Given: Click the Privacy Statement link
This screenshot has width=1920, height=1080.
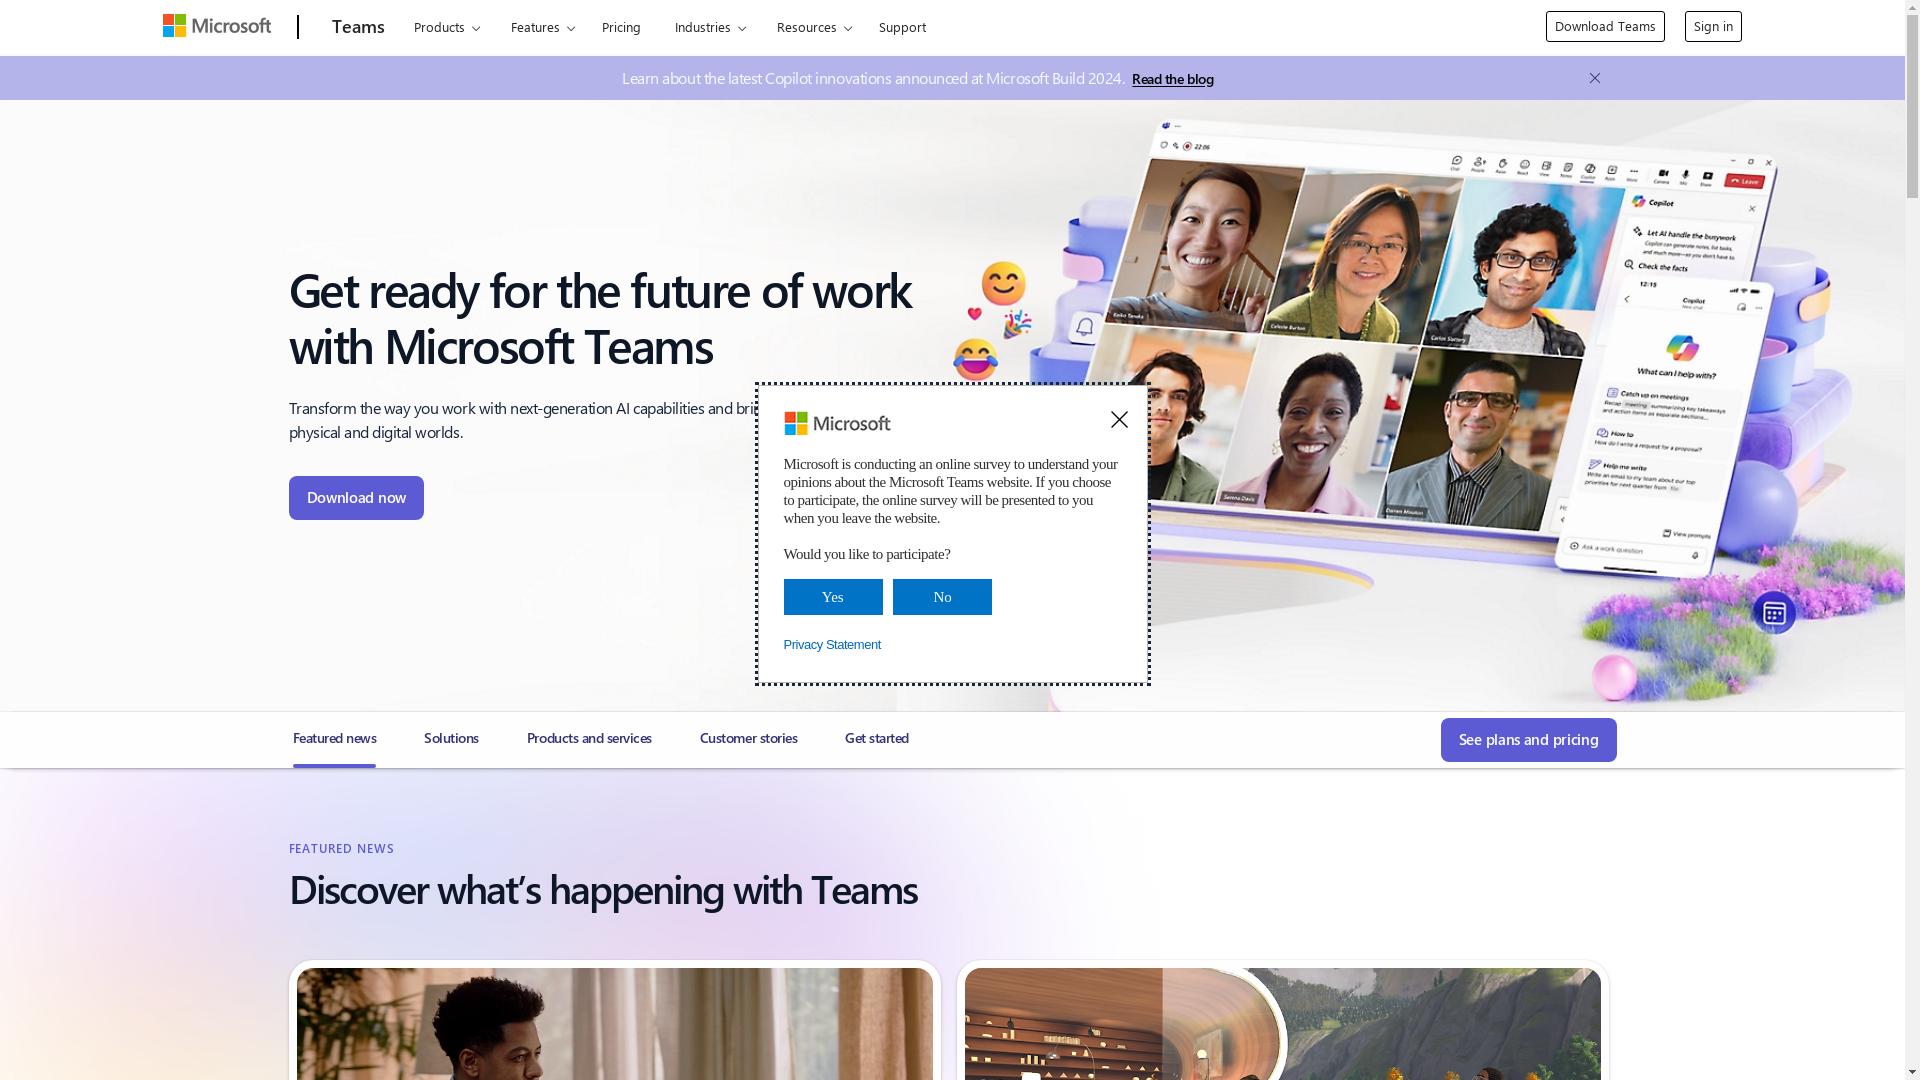Looking at the screenshot, I should [x=832, y=644].
